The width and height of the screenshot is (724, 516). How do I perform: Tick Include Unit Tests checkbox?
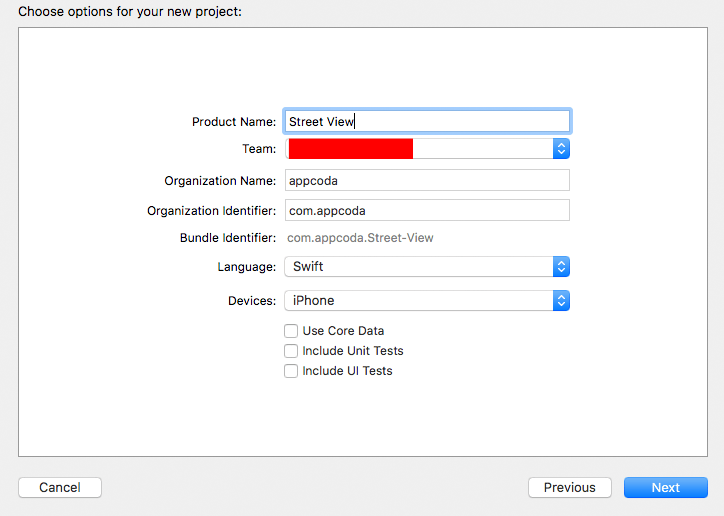(x=291, y=351)
